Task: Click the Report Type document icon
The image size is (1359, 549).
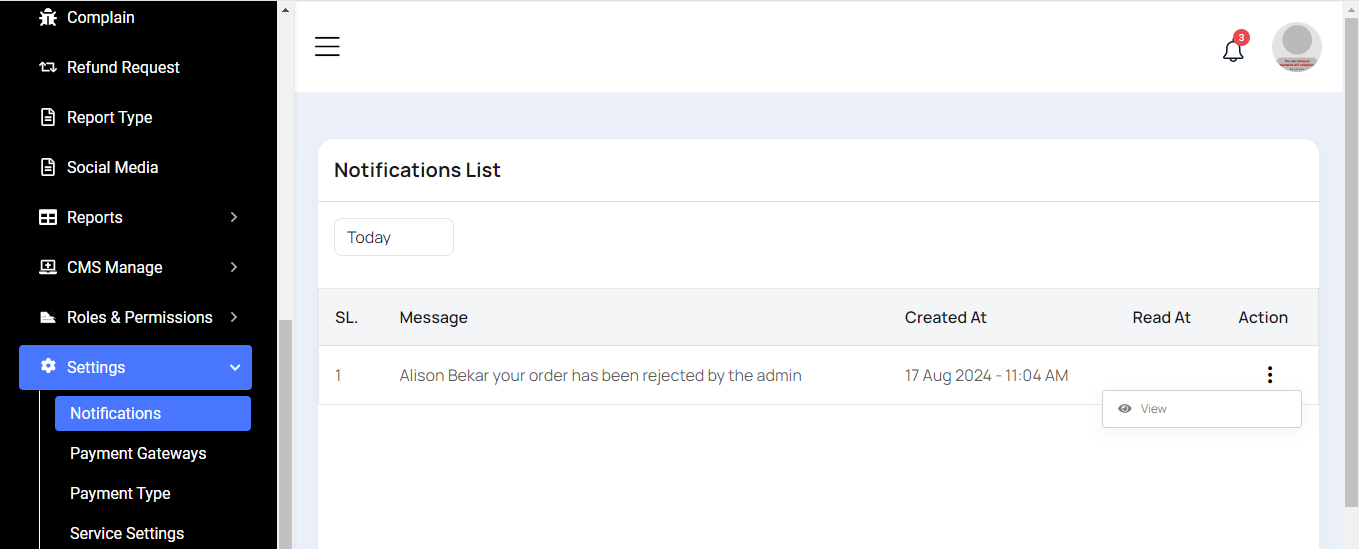Action: click(x=47, y=117)
